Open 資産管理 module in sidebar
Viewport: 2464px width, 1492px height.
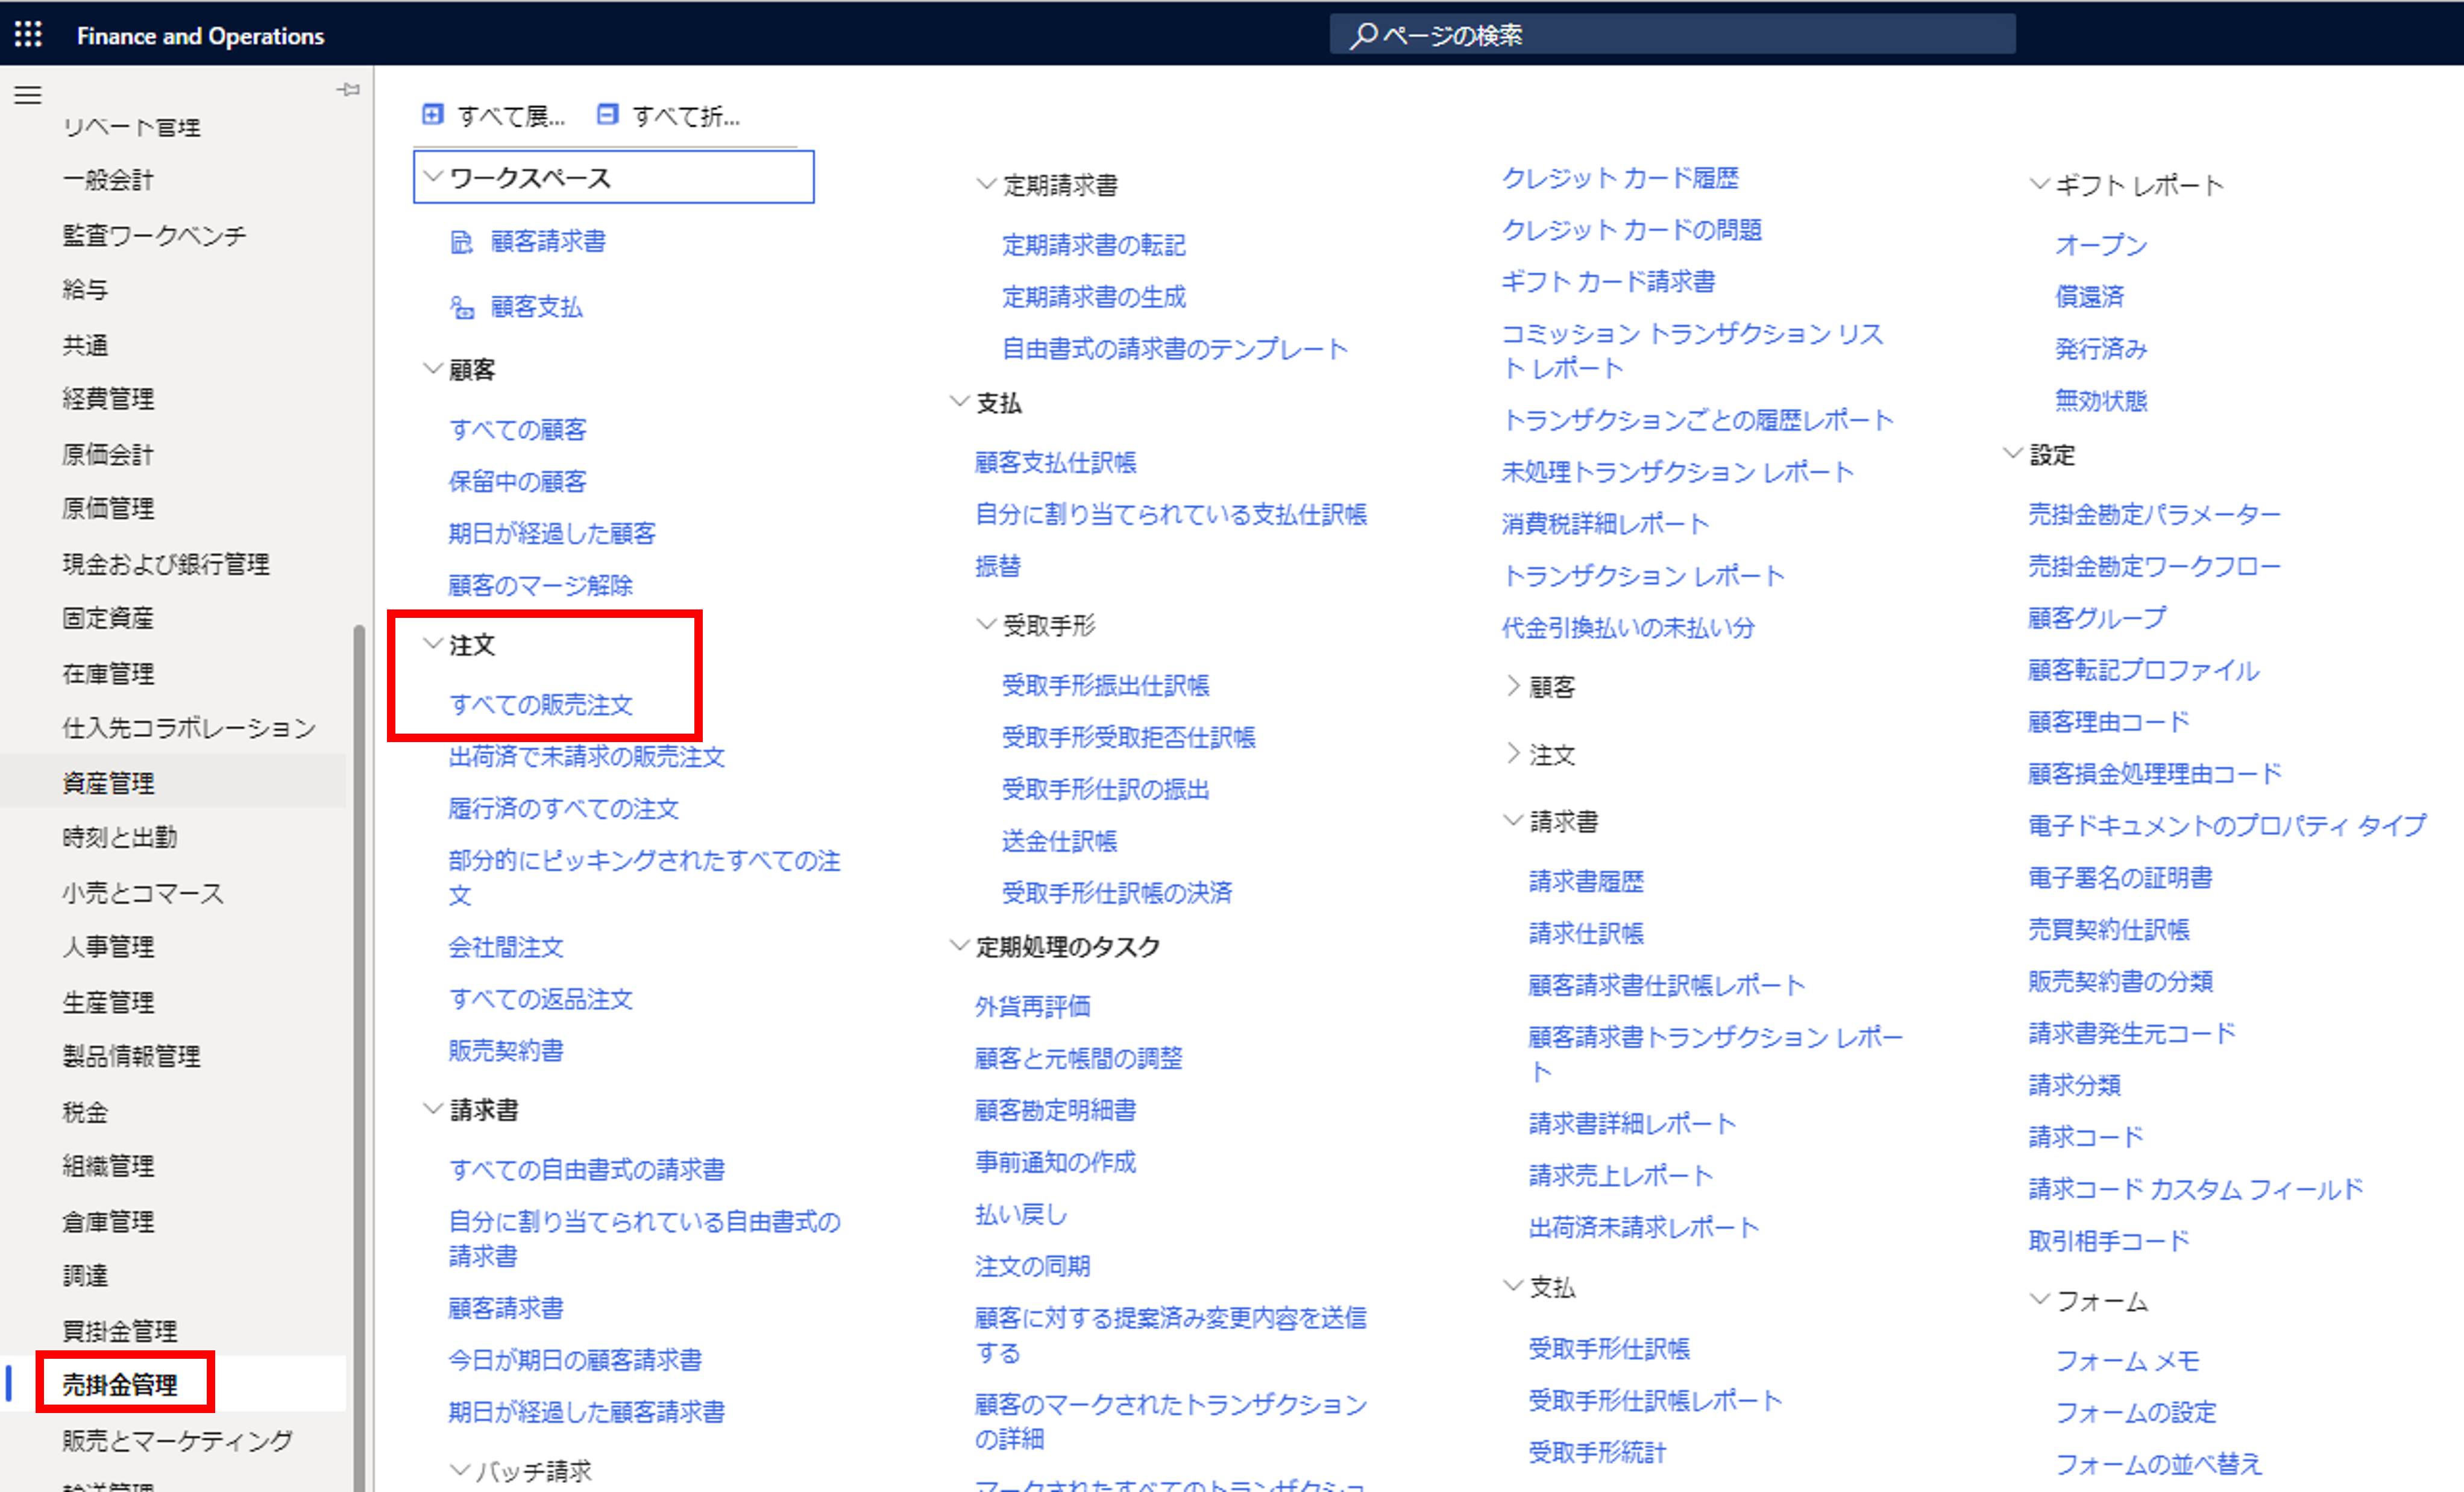pos(108,783)
